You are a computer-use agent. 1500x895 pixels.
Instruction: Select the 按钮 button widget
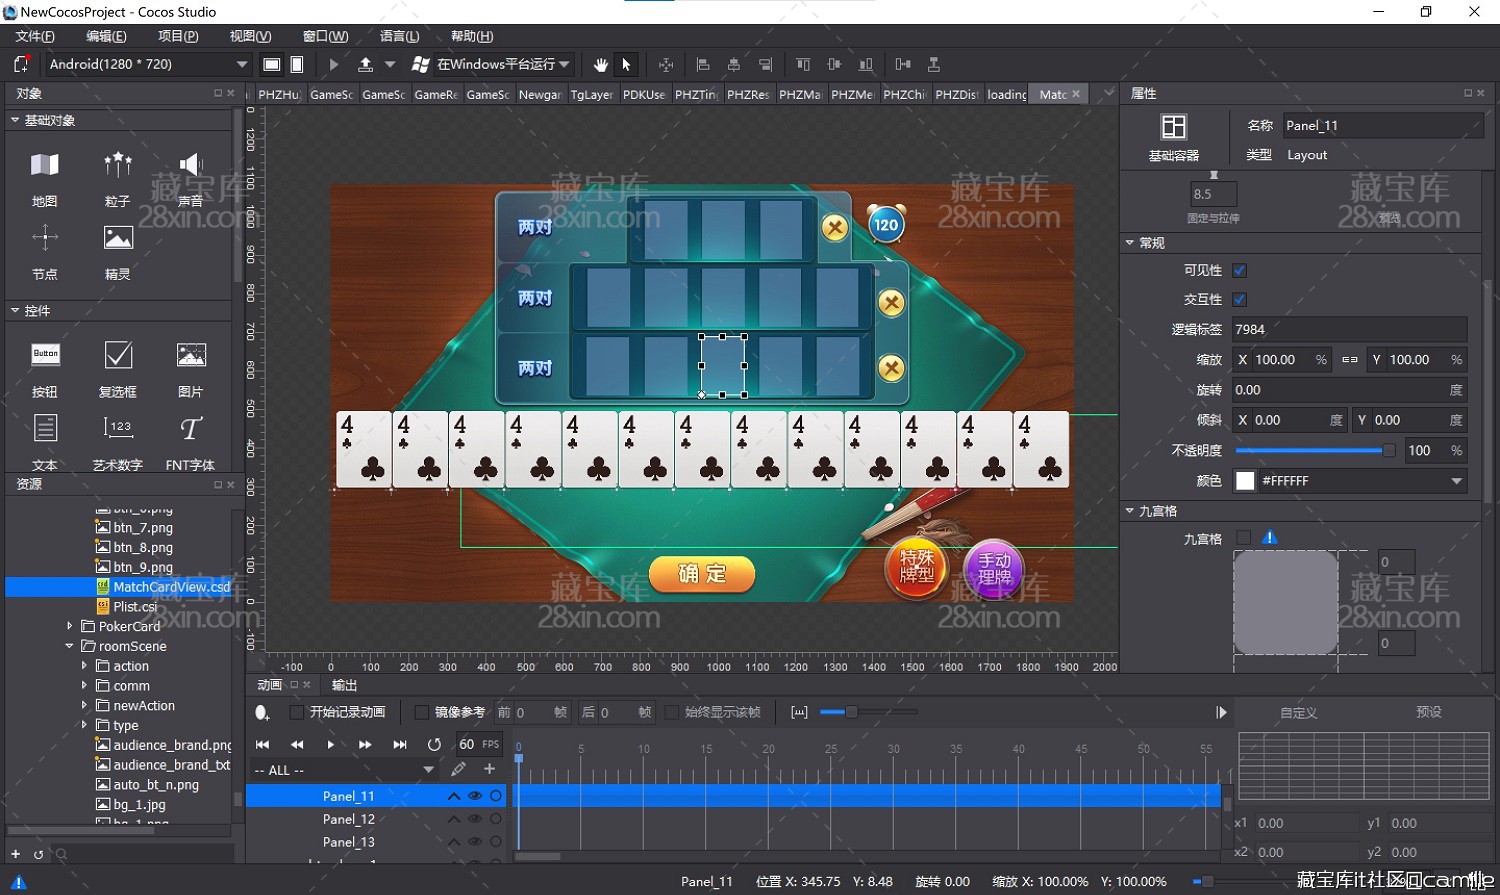click(x=45, y=369)
